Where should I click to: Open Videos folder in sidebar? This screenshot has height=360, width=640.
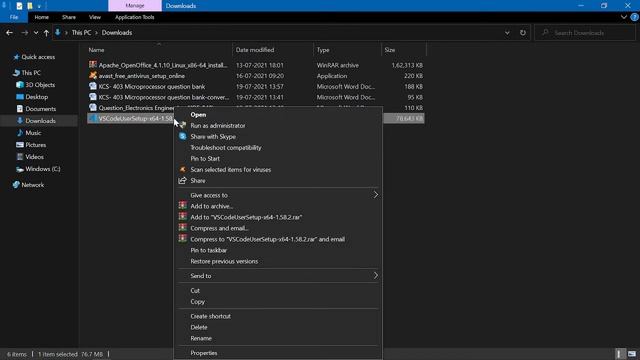click(34, 157)
